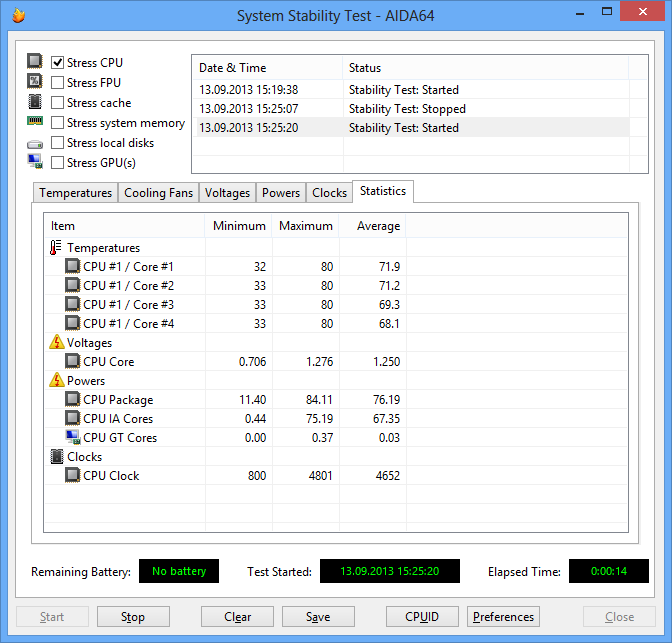The width and height of the screenshot is (672, 643).
Task: Open the Powers tab
Action: point(281,193)
